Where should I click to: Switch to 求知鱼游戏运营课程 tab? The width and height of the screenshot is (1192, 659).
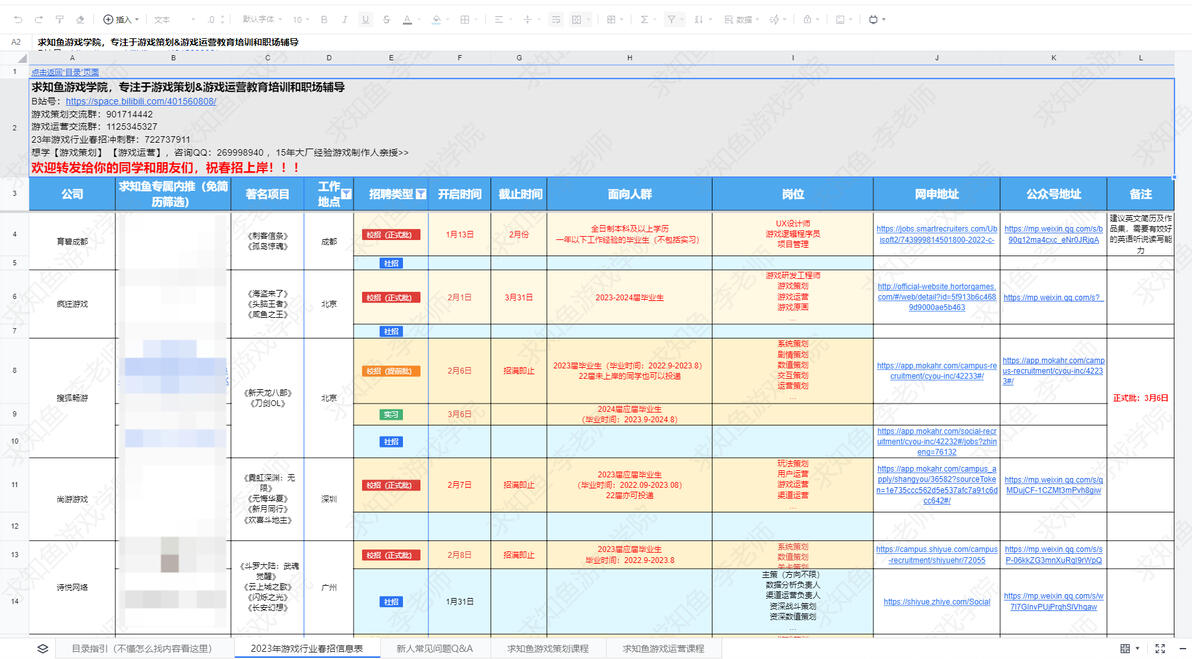(x=663, y=648)
